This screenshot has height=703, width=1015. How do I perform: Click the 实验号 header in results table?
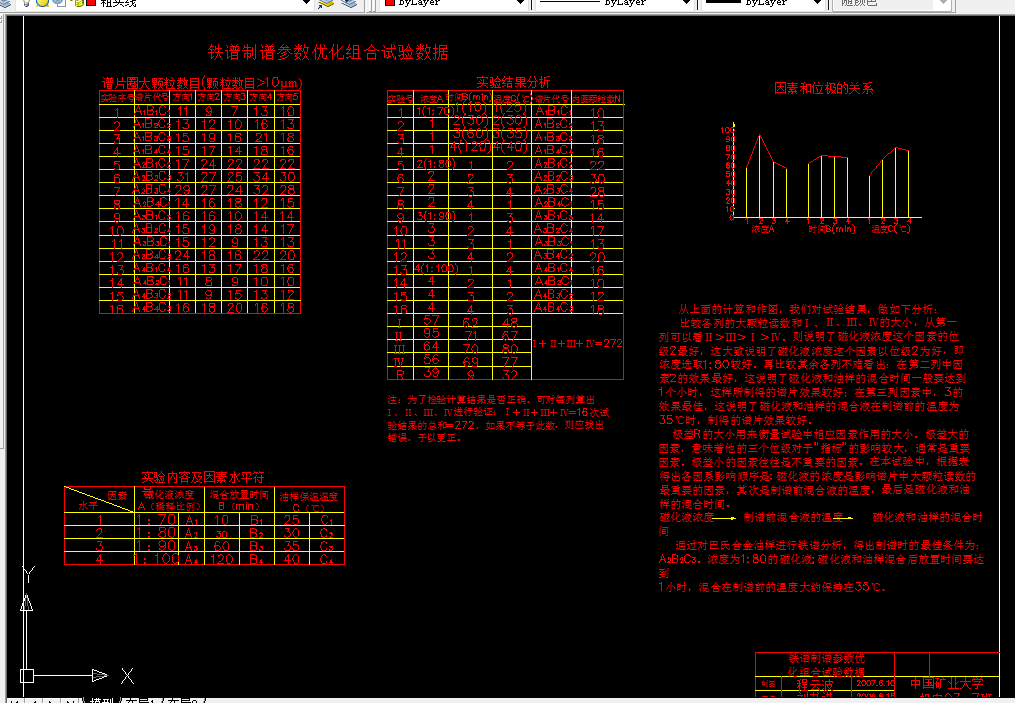pyautogui.click(x=400, y=98)
